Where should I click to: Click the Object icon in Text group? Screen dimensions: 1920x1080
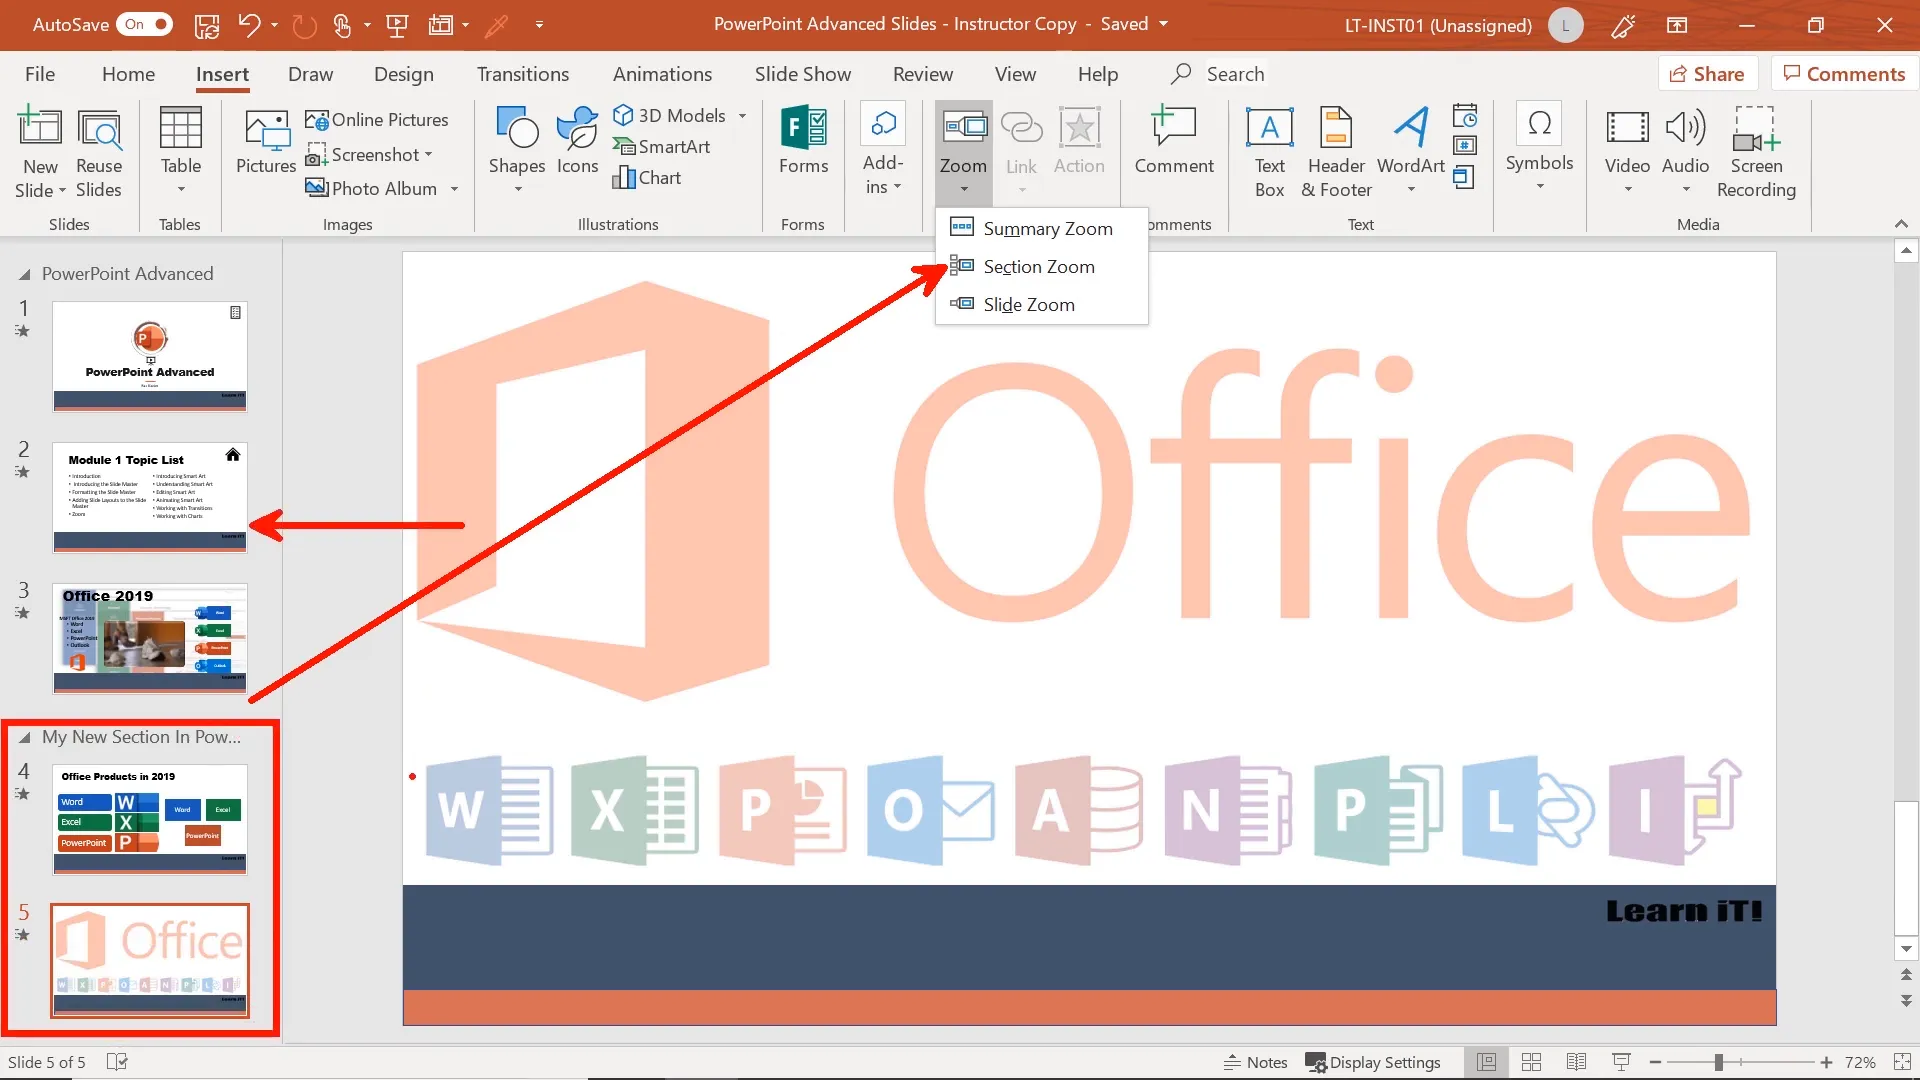tap(1463, 178)
